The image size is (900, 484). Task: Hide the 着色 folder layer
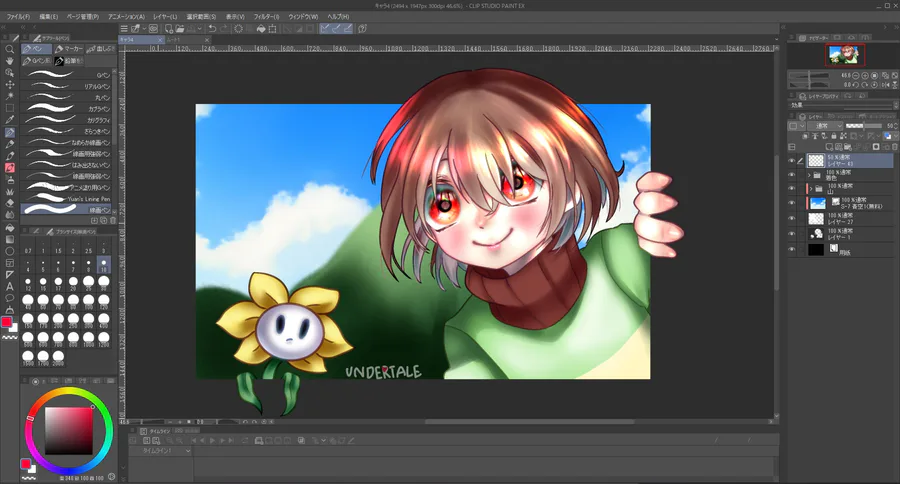coord(792,175)
